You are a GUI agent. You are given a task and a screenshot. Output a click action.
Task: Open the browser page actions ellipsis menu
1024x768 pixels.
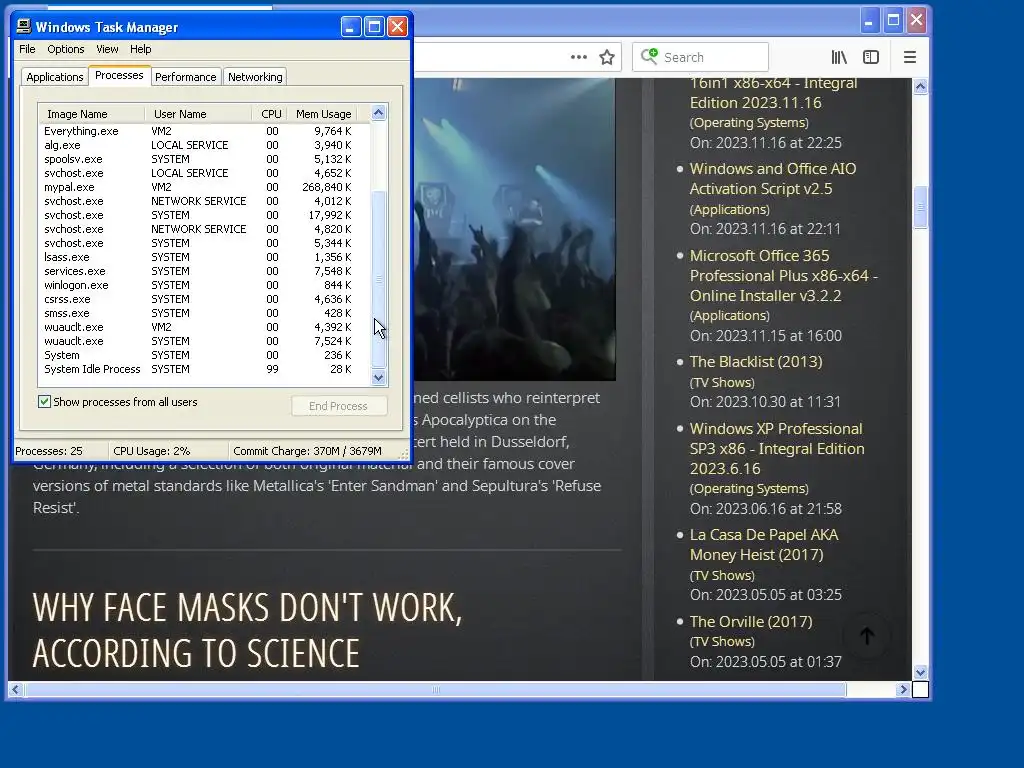579,57
